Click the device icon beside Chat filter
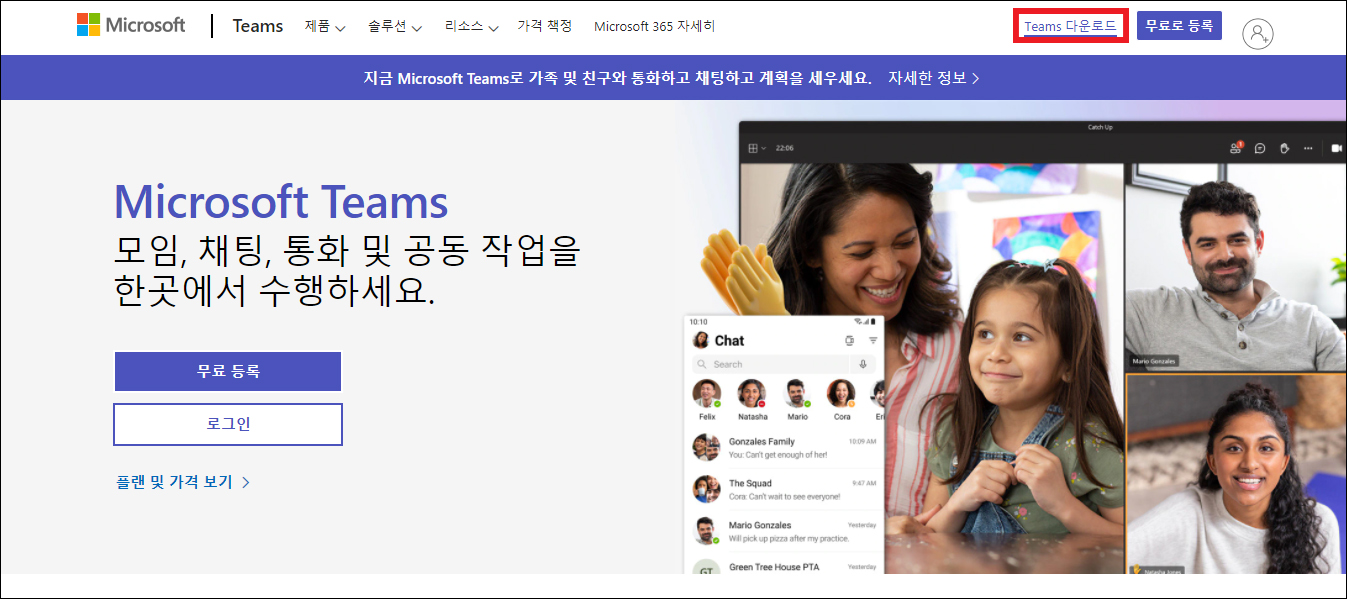Screen dimensions: 1347x599 pos(849,340)
